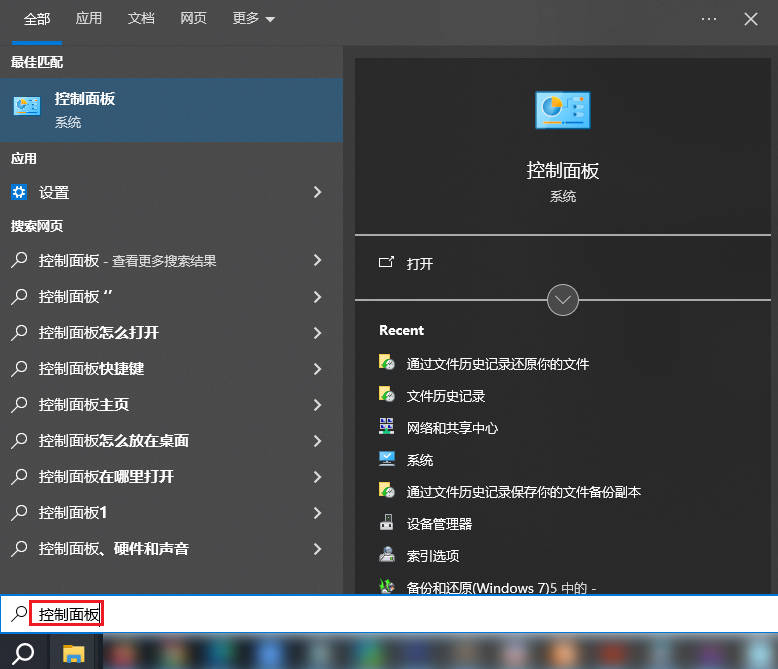Expand more actions with the circle chevron
This screenshot has height=669, width=778.
563,300
